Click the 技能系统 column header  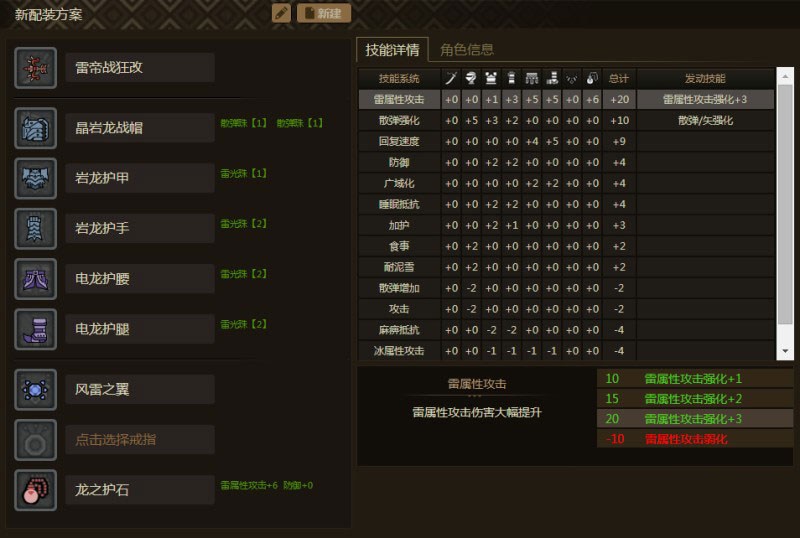pyautogui.click(x=399, y=78)
